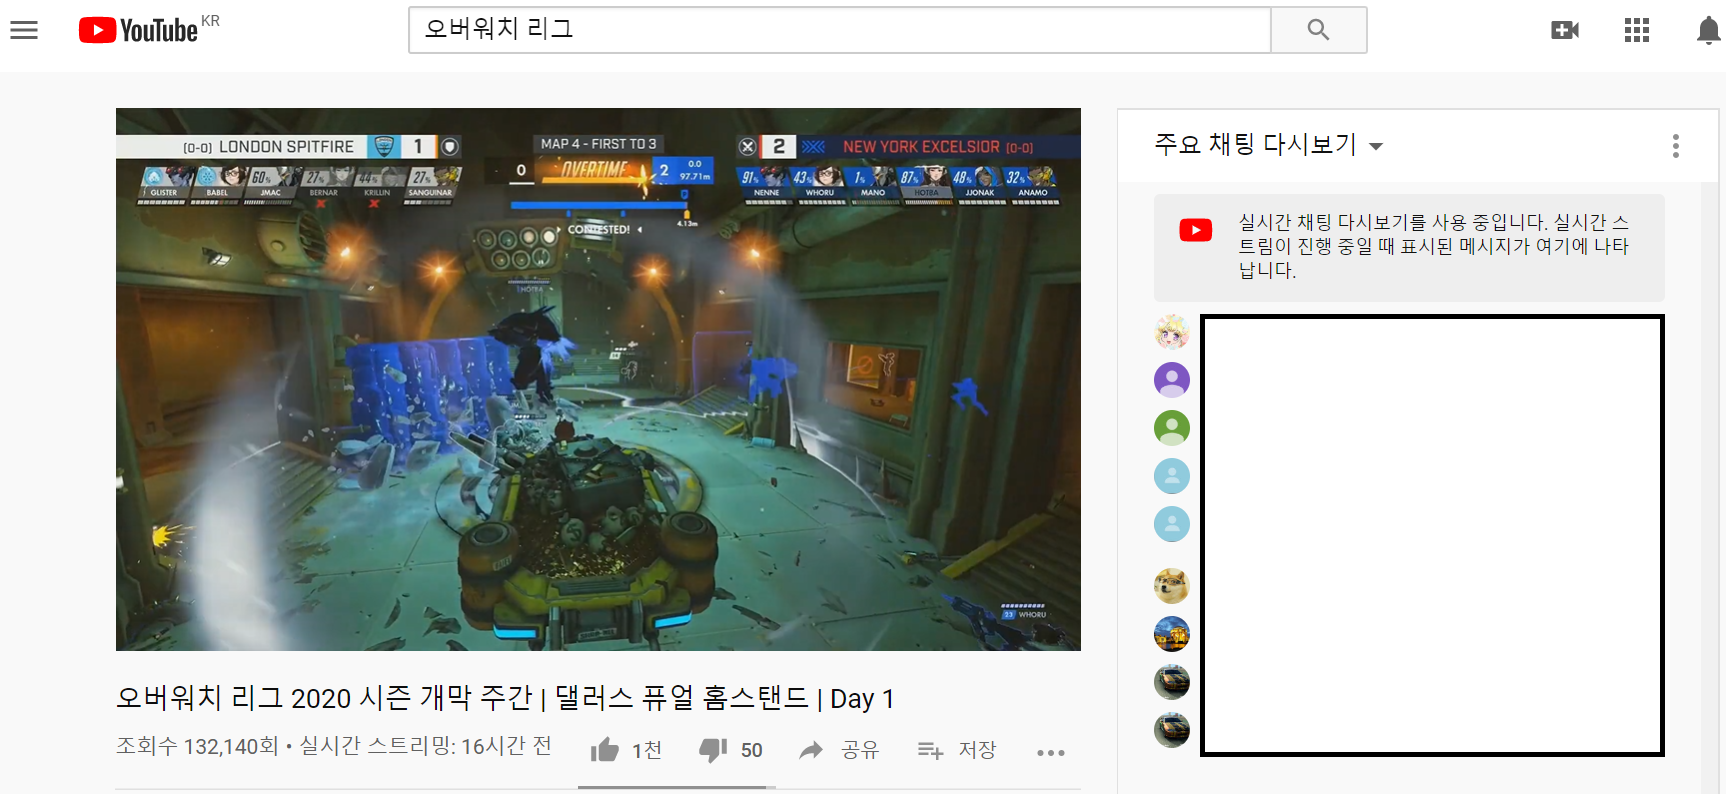Viewport: 1736px width, 794px height.
Task: Click the share arrow icon
Action: 811,750
